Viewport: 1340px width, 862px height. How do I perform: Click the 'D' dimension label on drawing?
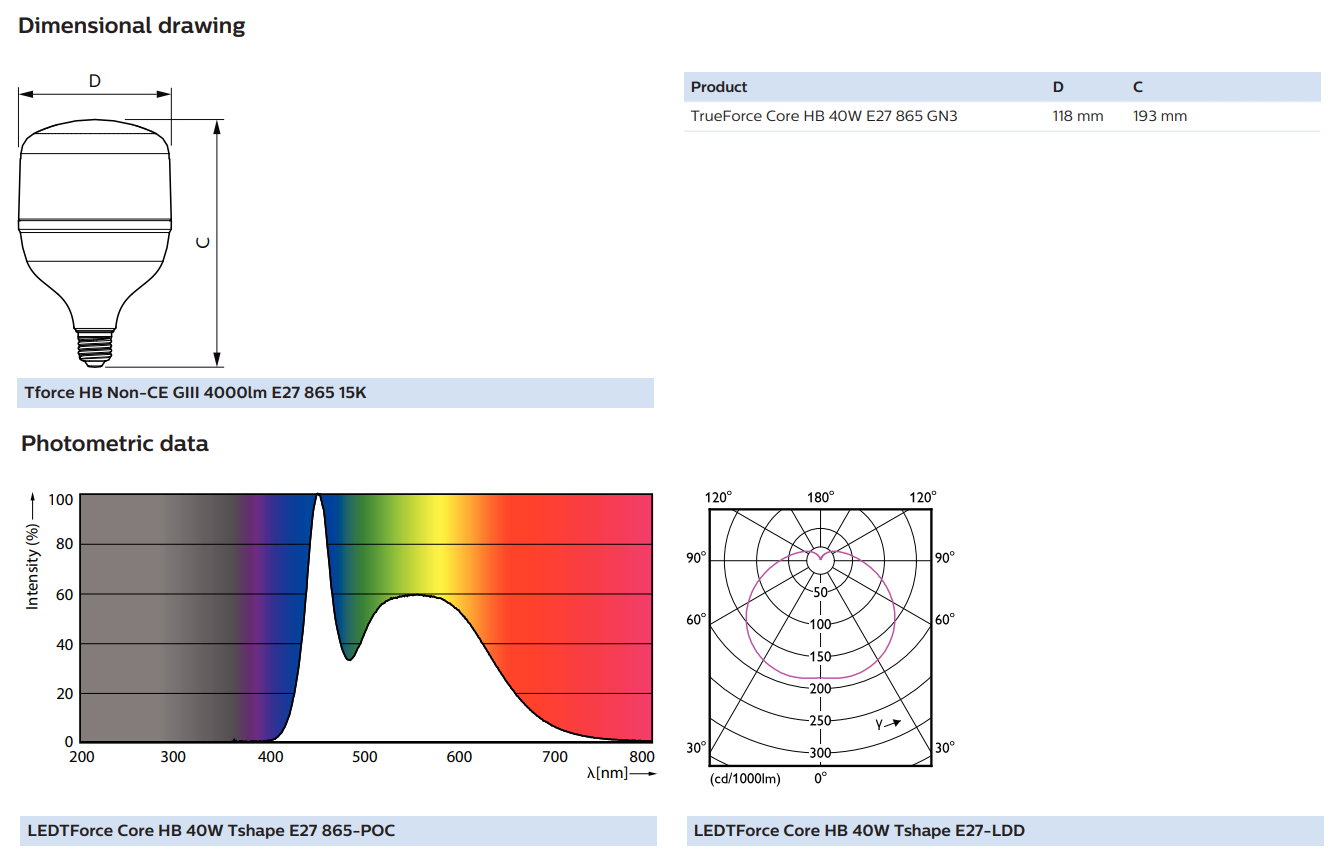pyautogui.click(x=95, y=81)
